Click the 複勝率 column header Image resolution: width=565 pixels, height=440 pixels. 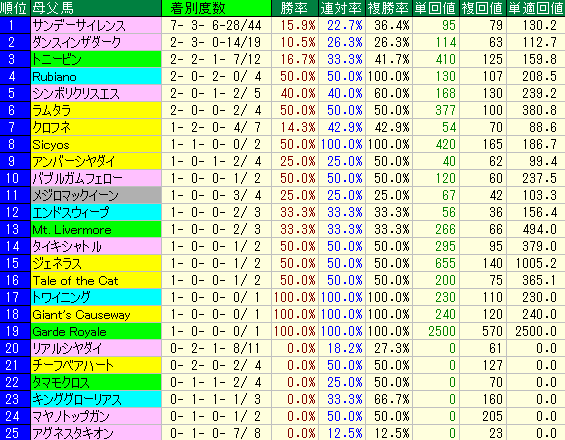point(389,8)
